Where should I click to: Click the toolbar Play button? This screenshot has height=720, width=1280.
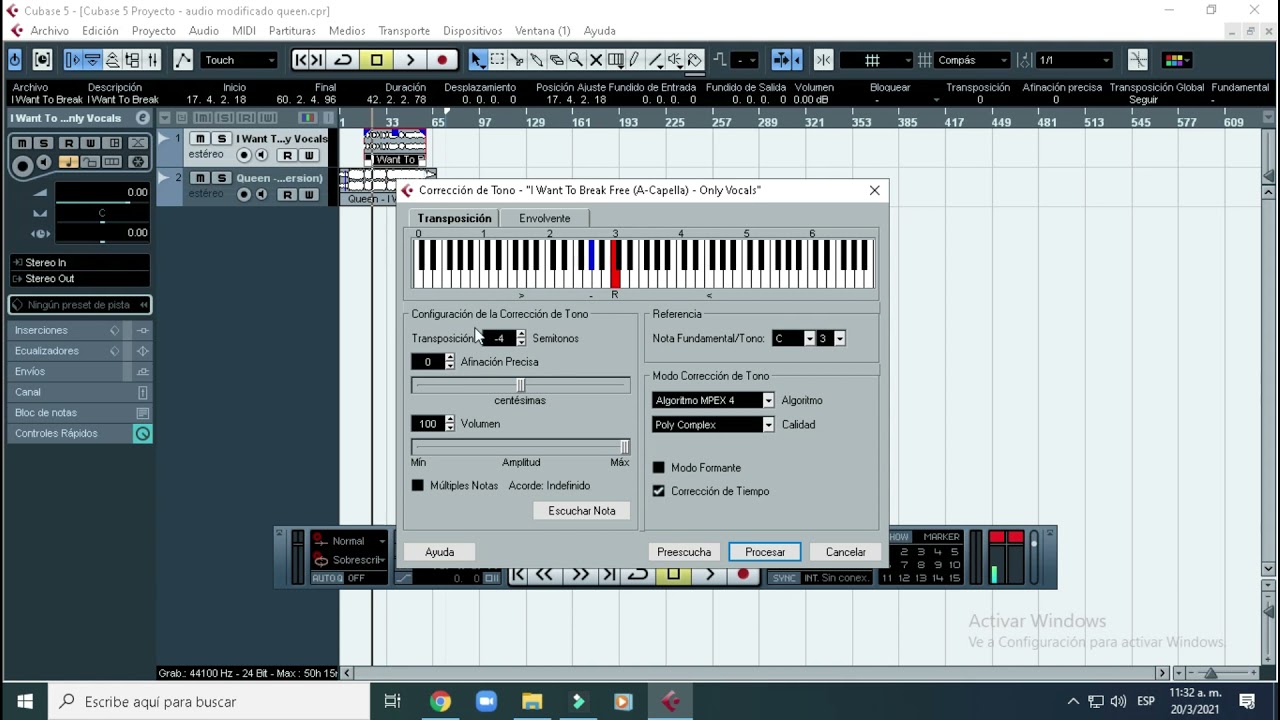click(410, 60)
